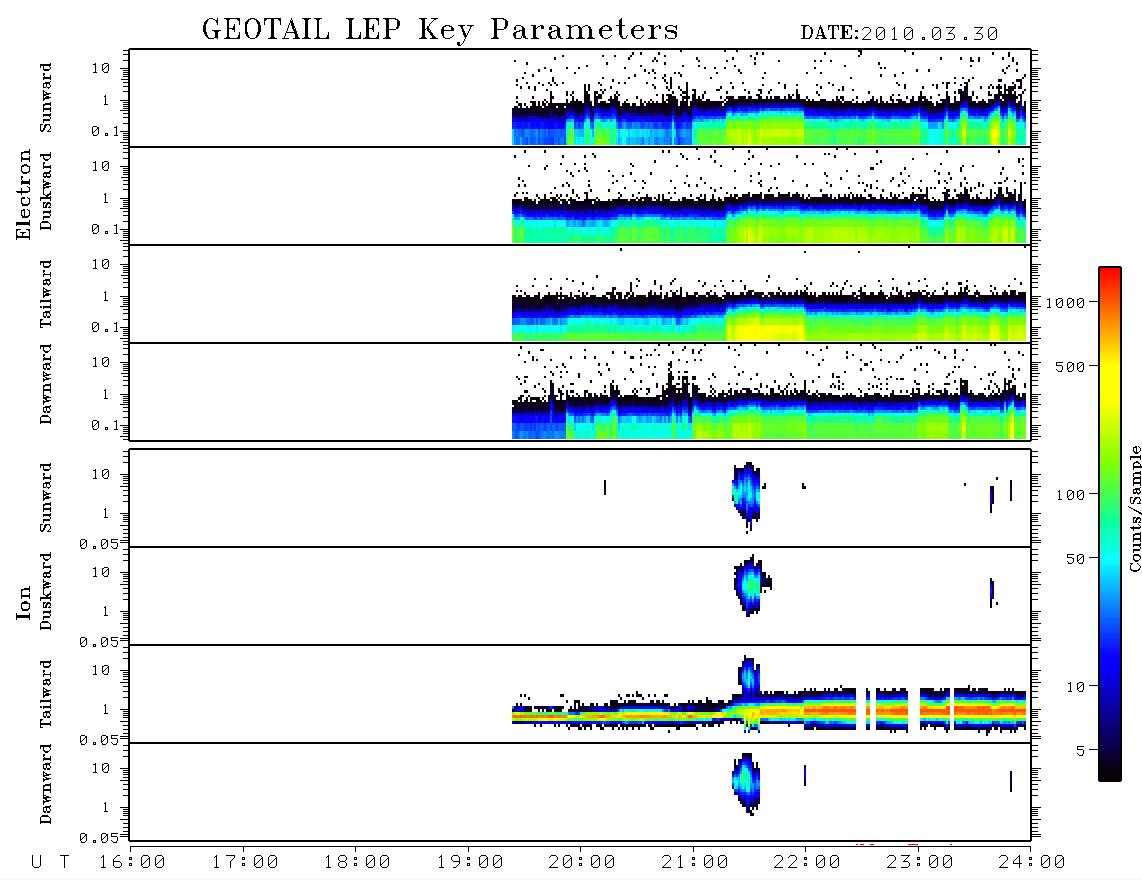Viewport: 1142px width, 880px height.
Task: Click the "U T" time axis label
Action: (x=50, y=863)
